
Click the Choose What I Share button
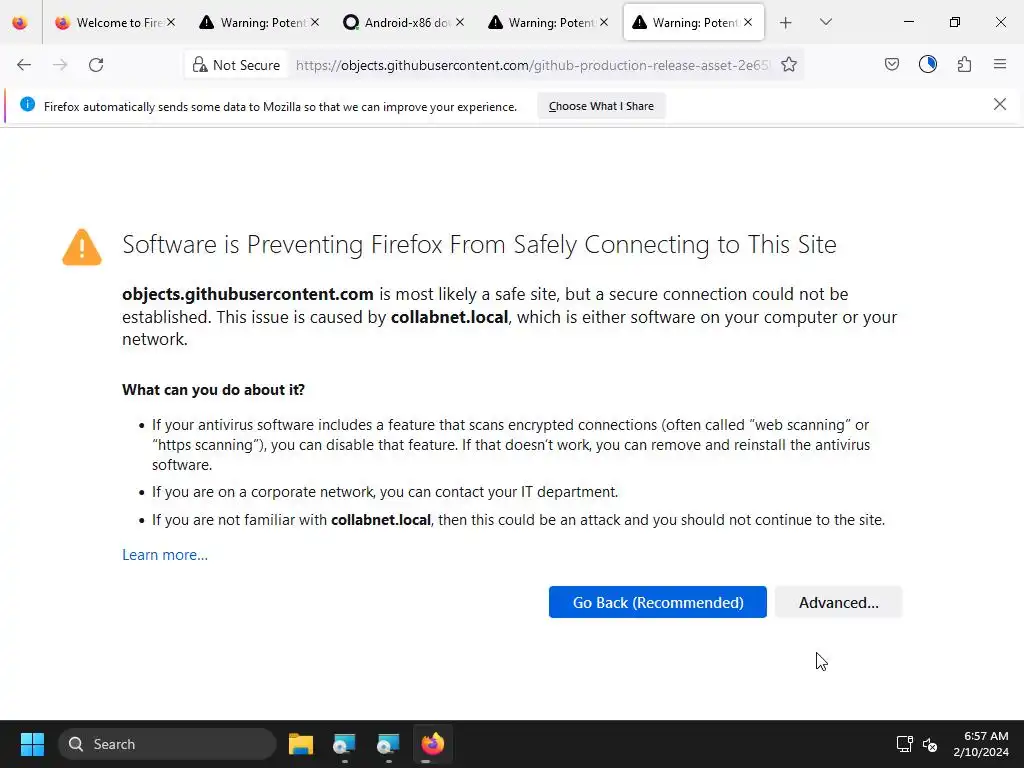pos(601,106)
